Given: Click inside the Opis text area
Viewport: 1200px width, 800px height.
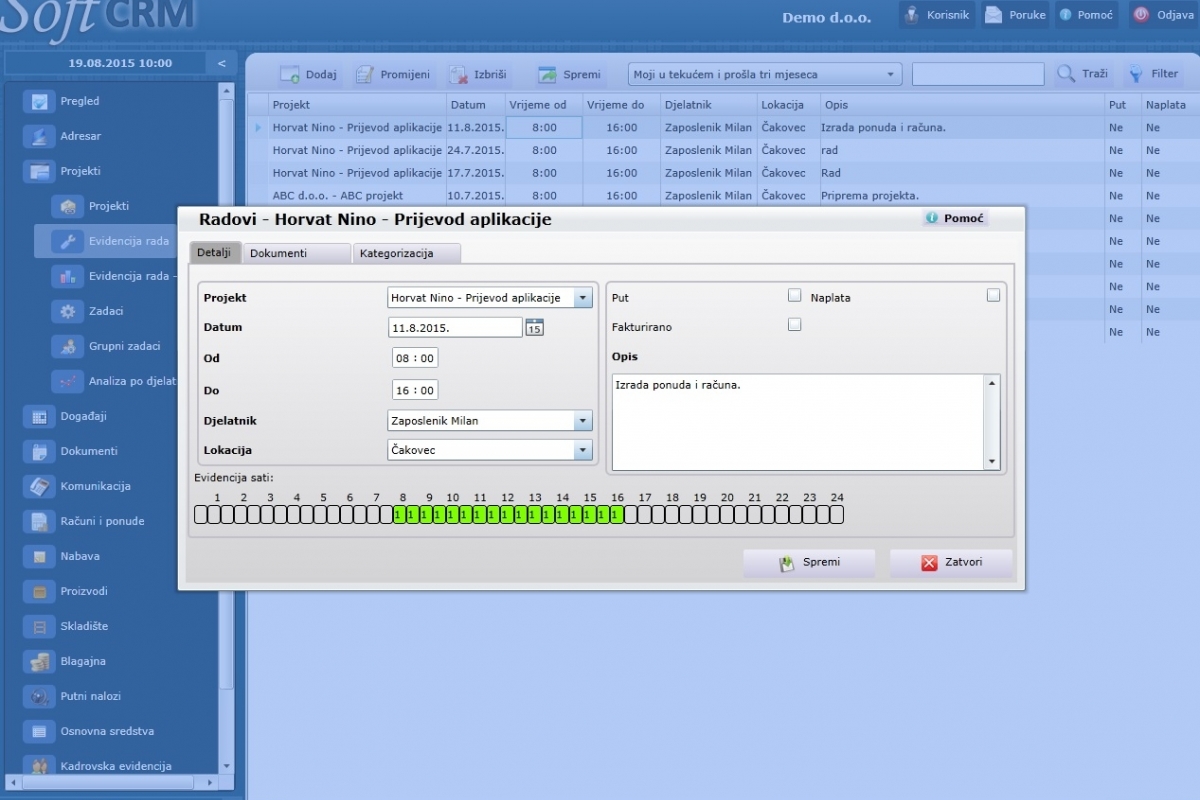Looking at the screenshot, I should [x=798, y=421].
